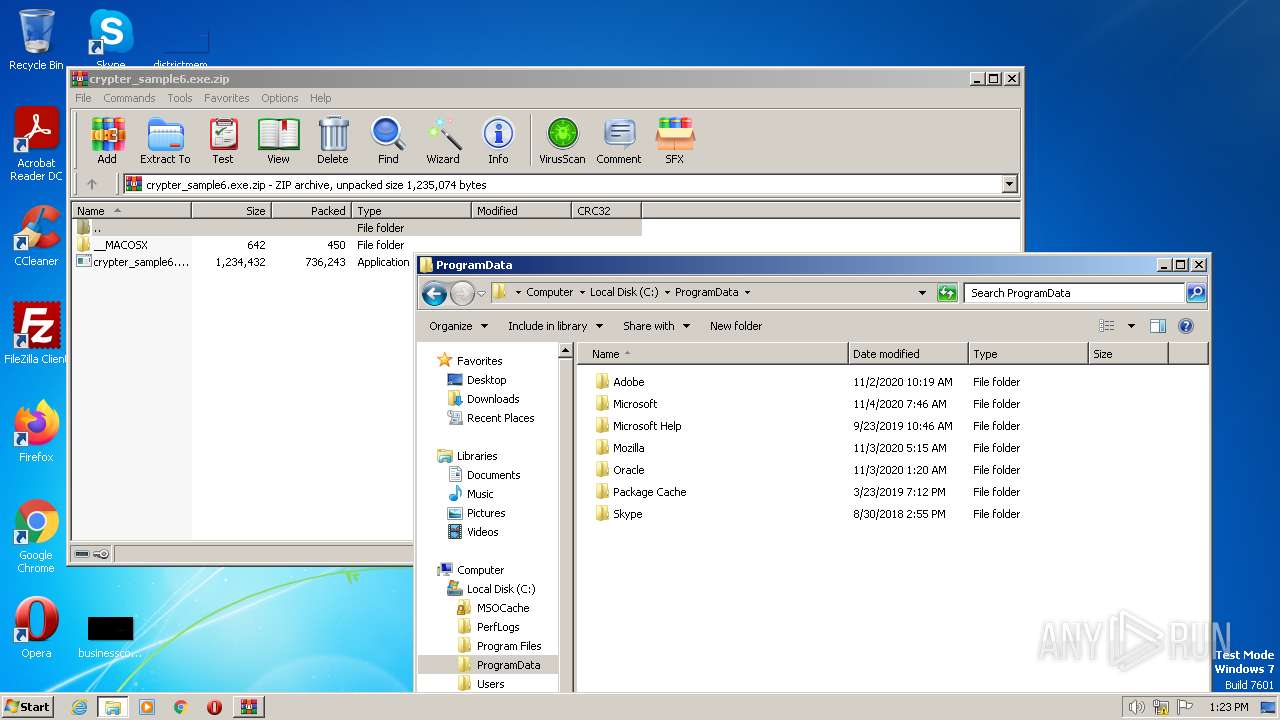Open Acrobat Reader DC desktop shortcut
This screenshot has height=720, width=1280.
point(36,144)
